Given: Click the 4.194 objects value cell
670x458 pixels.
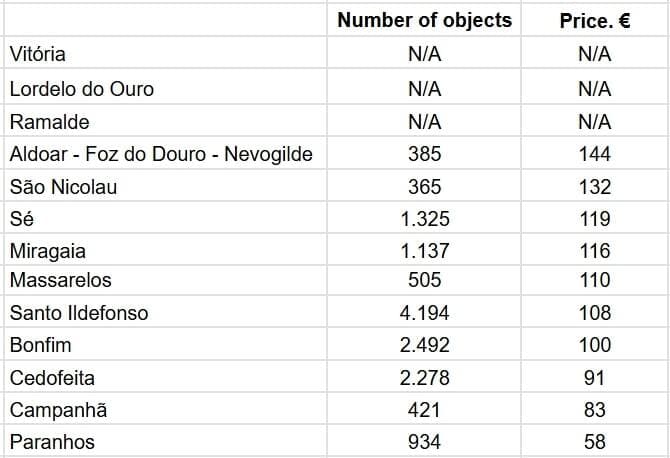Looking at the screenshot, I should [424, 313].
